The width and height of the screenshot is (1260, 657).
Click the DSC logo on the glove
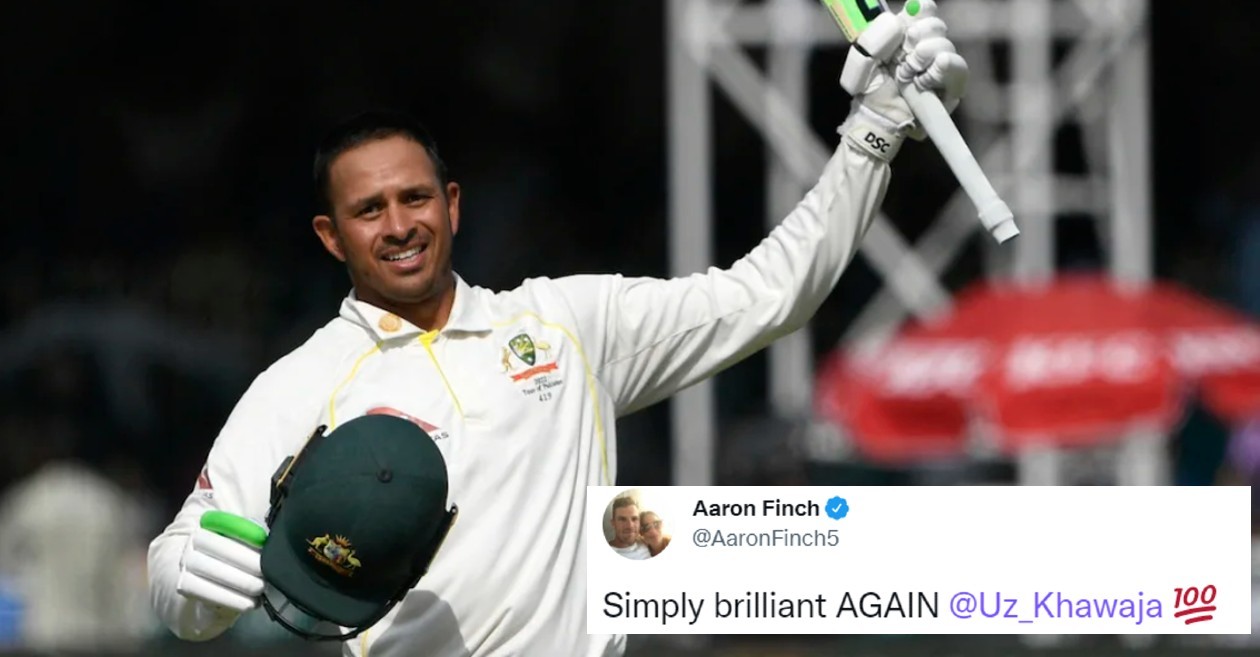(877, 142)
